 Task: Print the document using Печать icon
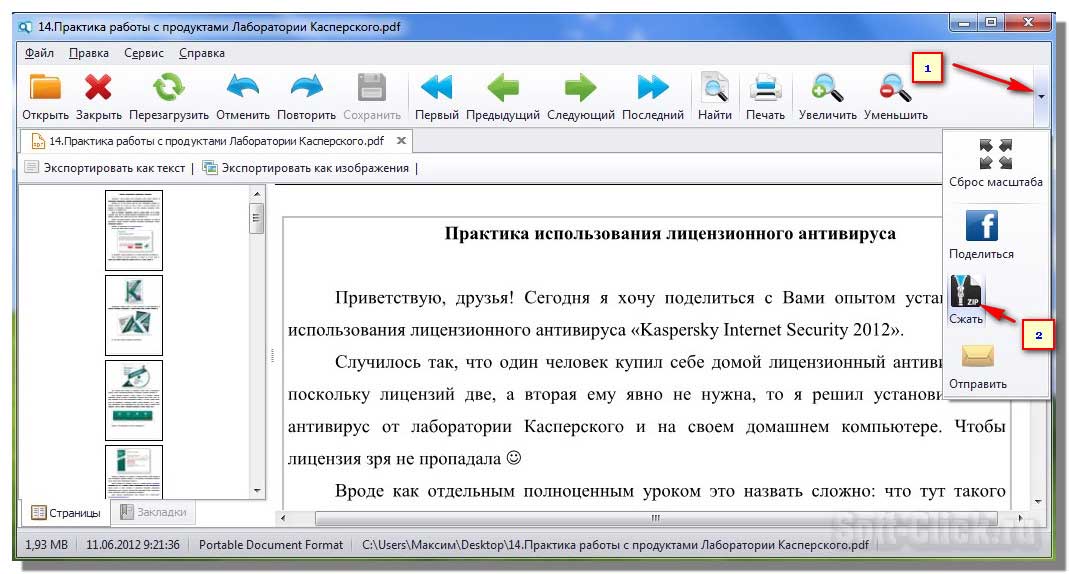coord(766,88)
